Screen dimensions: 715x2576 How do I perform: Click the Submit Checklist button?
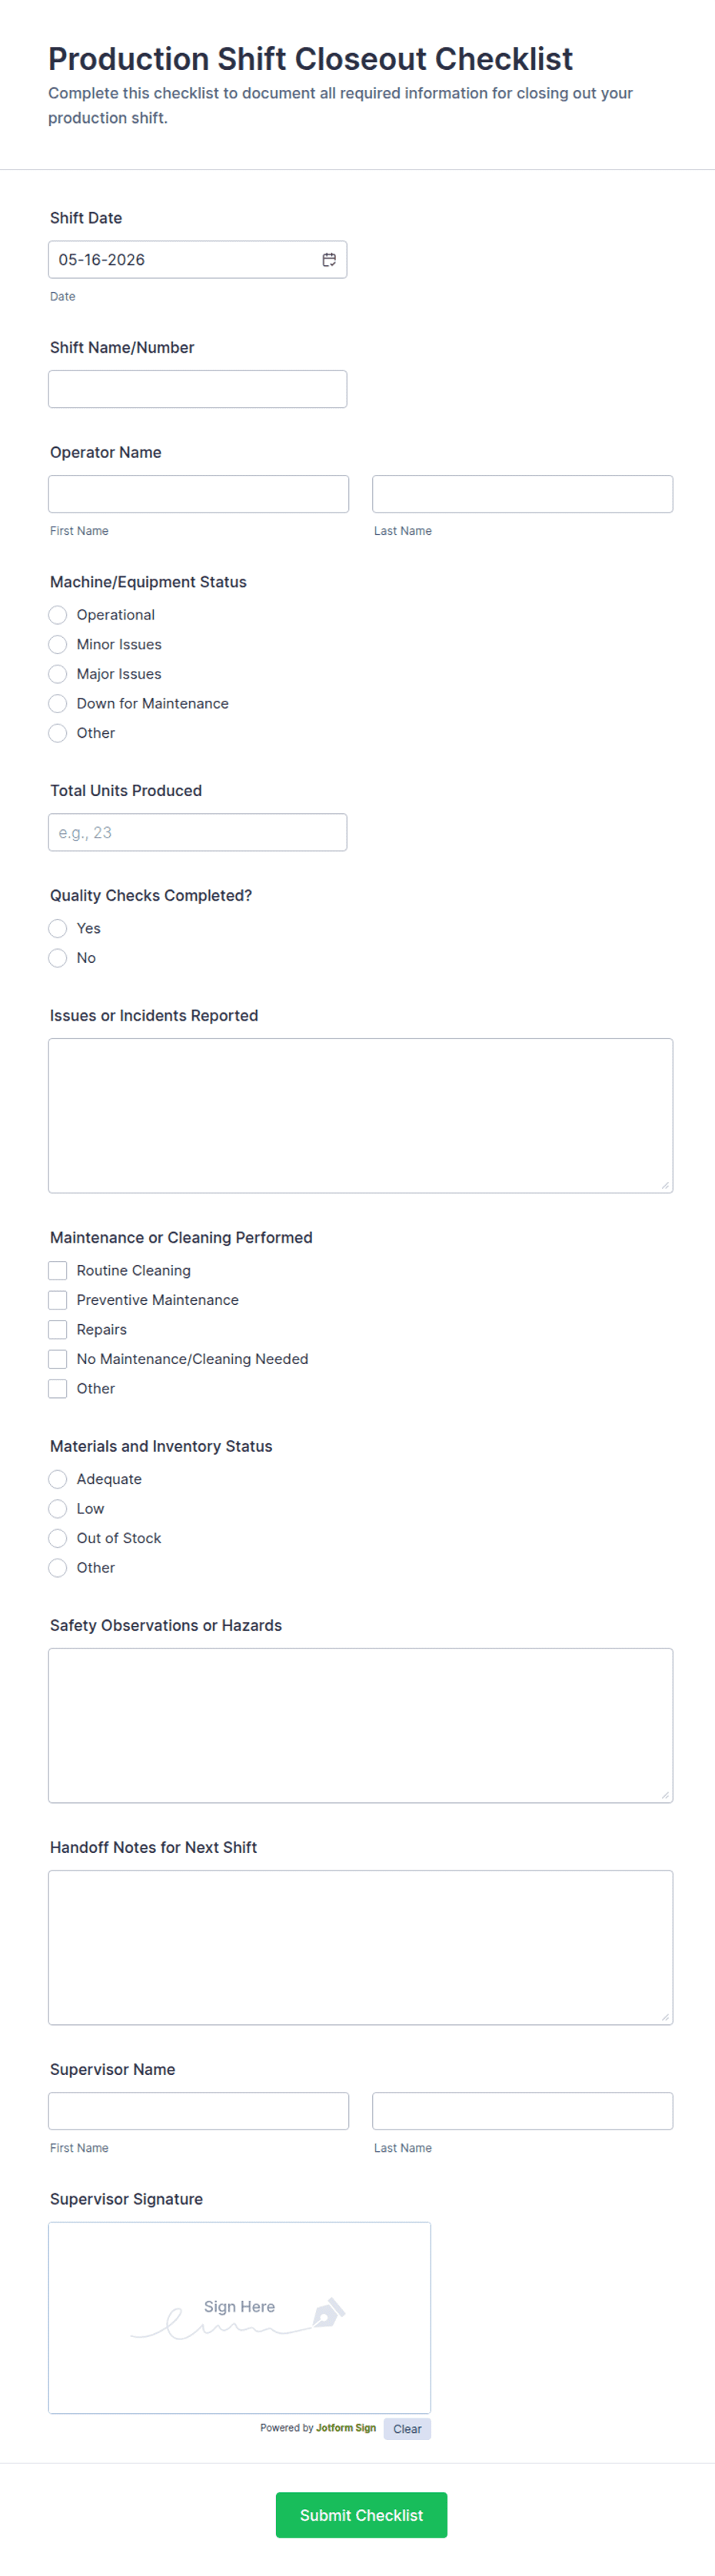pyautogui.click(x=361, y=2515)
